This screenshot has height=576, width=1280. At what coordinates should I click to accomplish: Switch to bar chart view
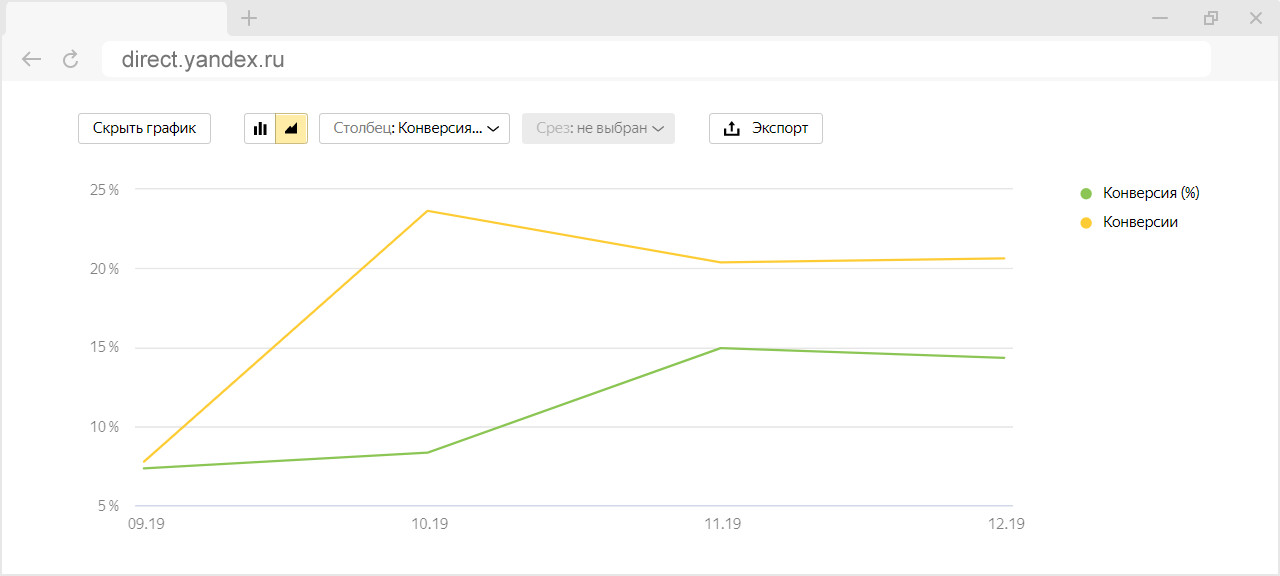pyautogui.click(x=260, y=129)
